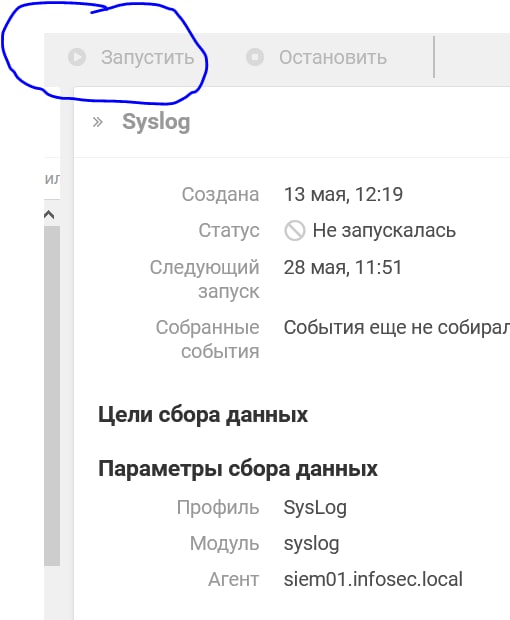Click the Создана field label
The width and height of the screenshot is (510, 620).
point(221,195)
